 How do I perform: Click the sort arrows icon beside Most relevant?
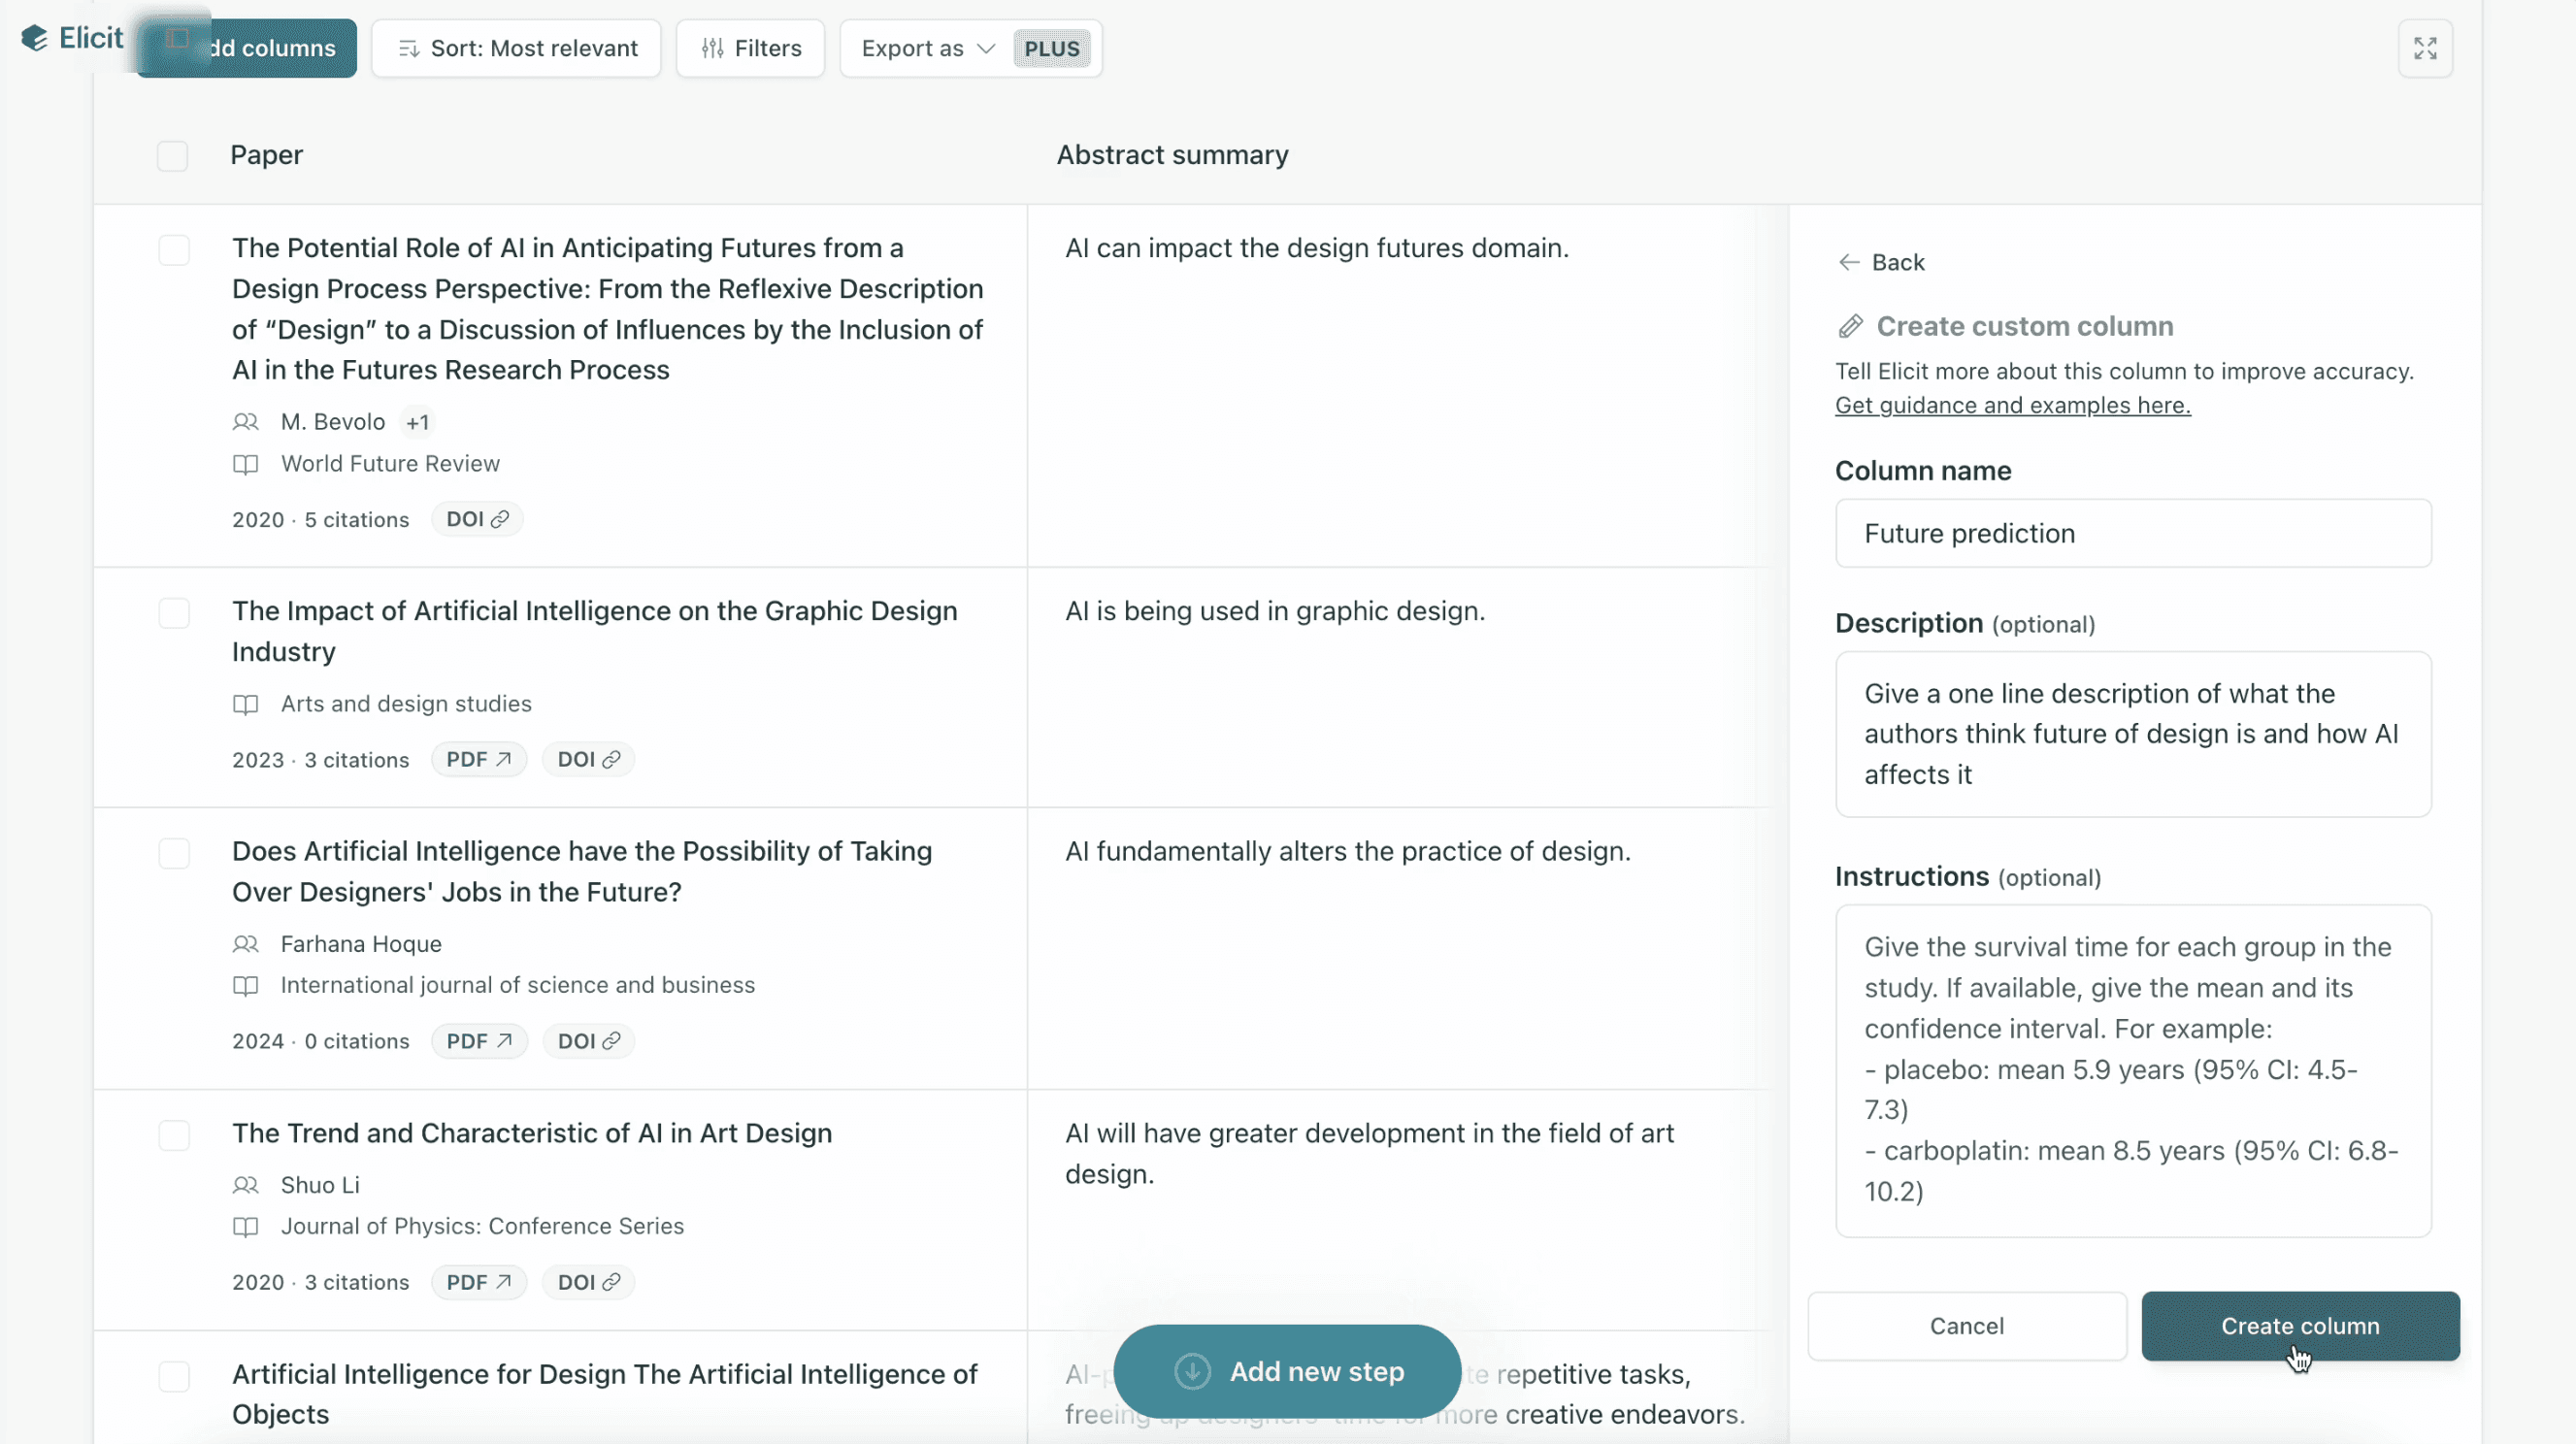coord(407,48)
